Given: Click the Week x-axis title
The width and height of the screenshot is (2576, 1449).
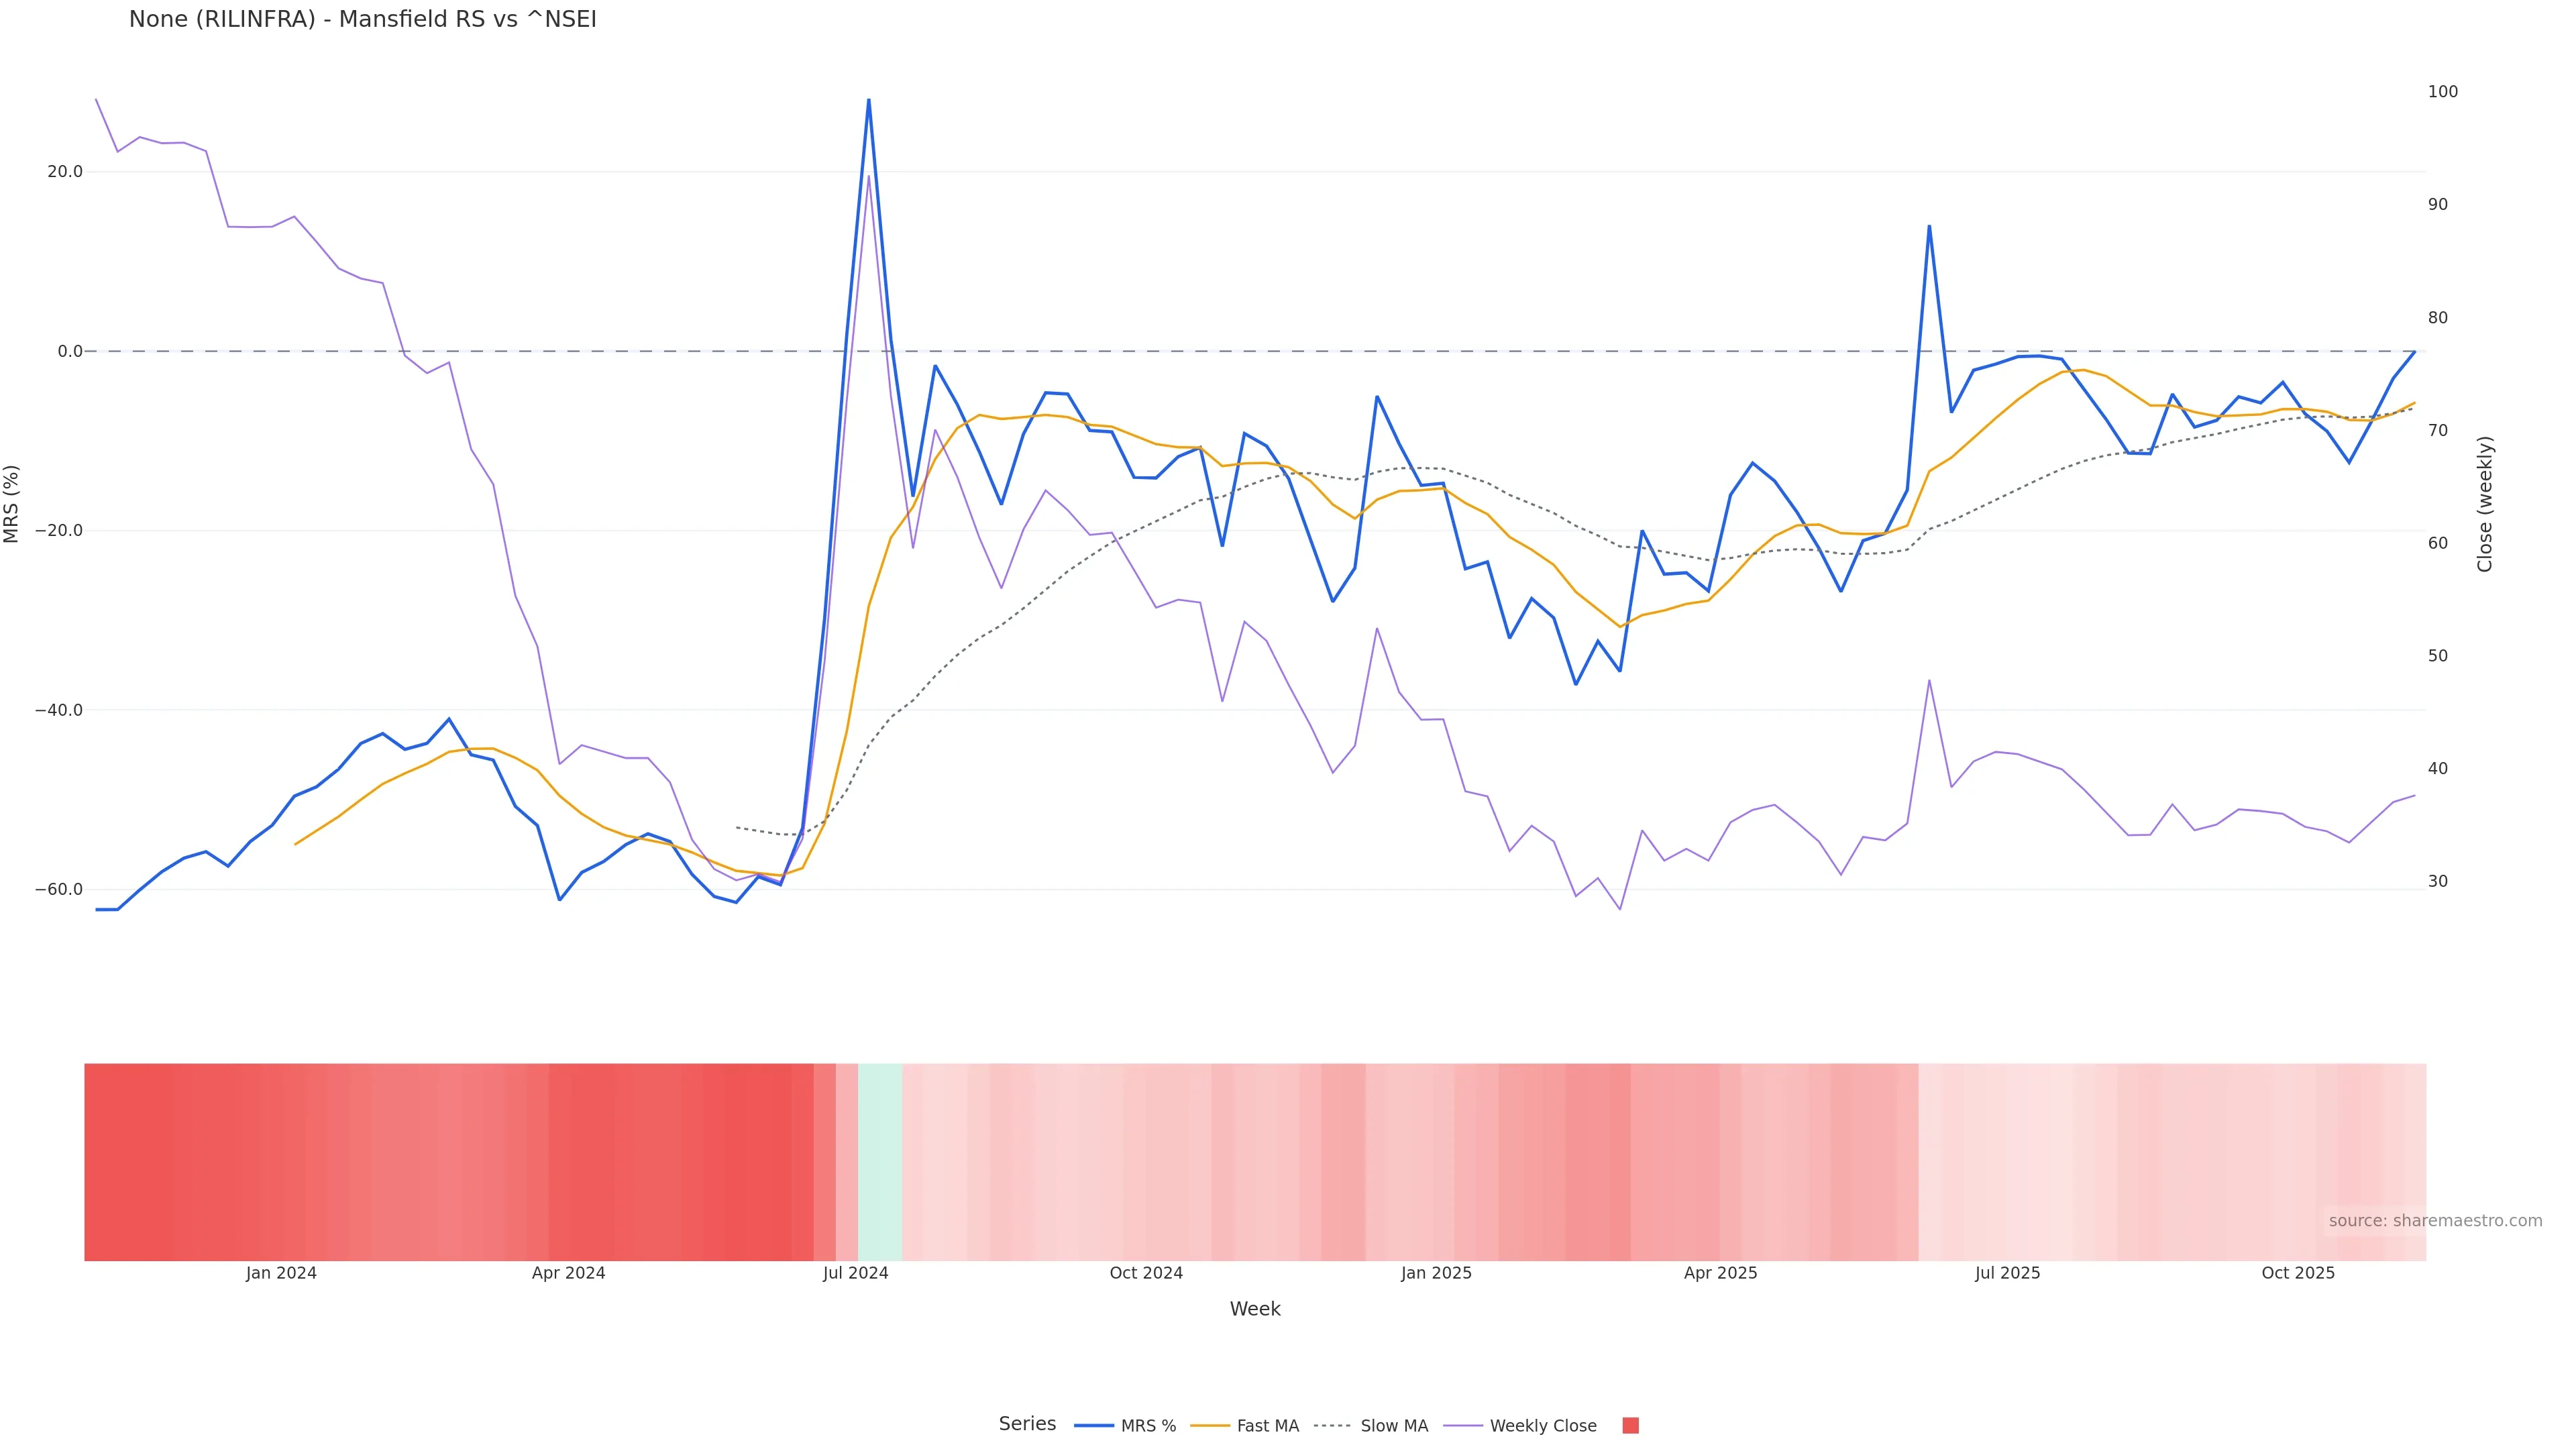Looking at the screenshot, I should (x=1255, y=1309).
